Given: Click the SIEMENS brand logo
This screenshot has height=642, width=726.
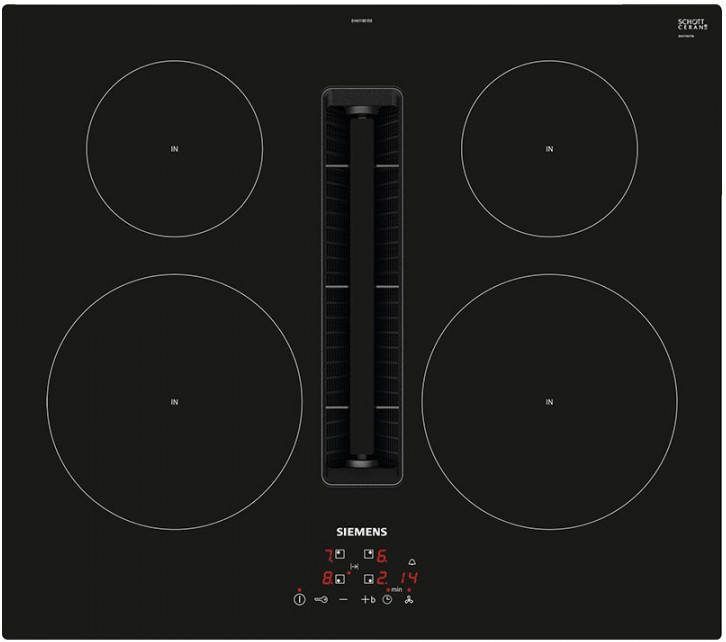Looking at the screenshot, I should [x=362, y=531].
